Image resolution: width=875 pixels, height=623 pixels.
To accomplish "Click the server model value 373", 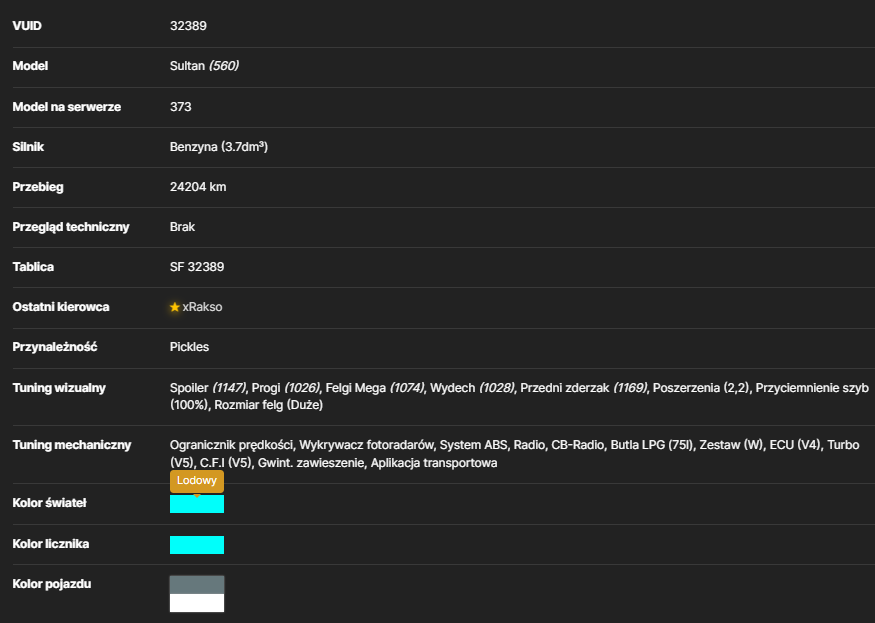I will [180, 107].
